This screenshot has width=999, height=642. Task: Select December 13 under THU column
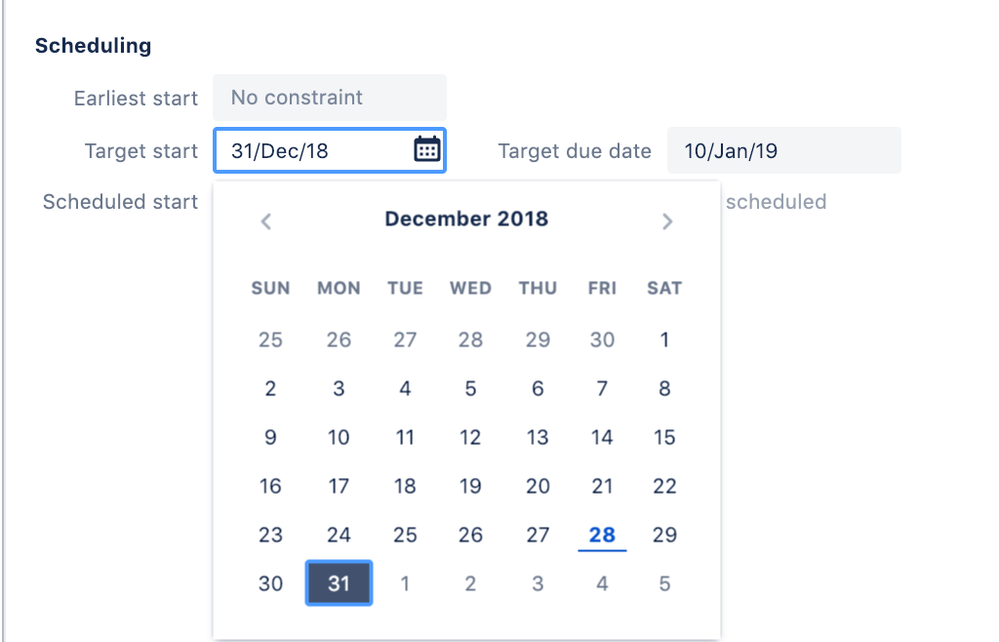pos(537,437)
